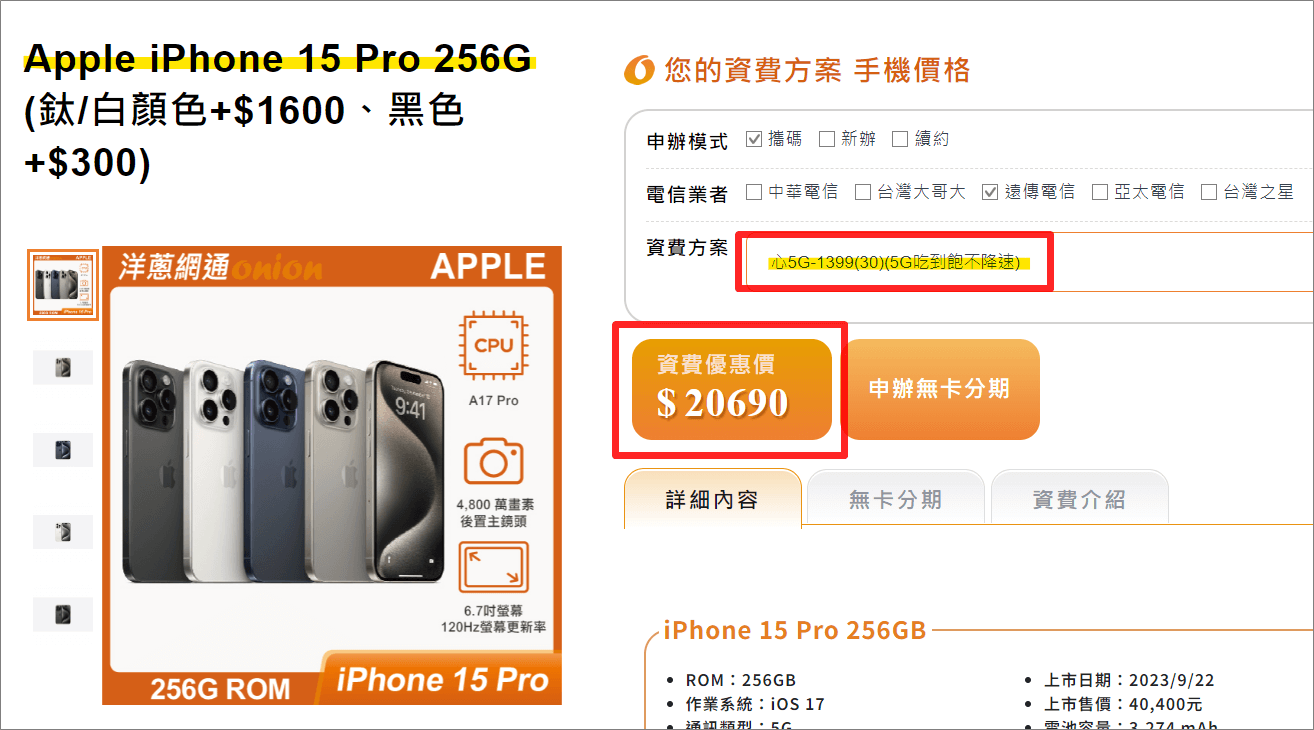This screenshot has height=730, width=1314.
Task: Click the camera icon in product image
Action: click(493, 462)
